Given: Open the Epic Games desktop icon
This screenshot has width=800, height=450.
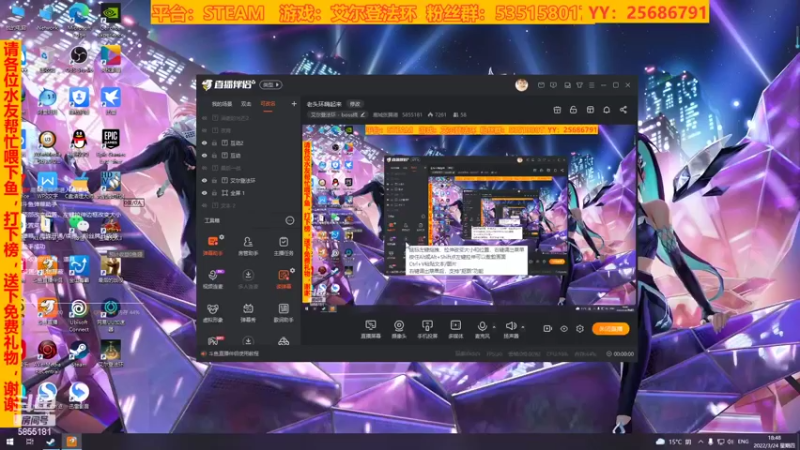Looking at the screenshot, I should (111, 145).
